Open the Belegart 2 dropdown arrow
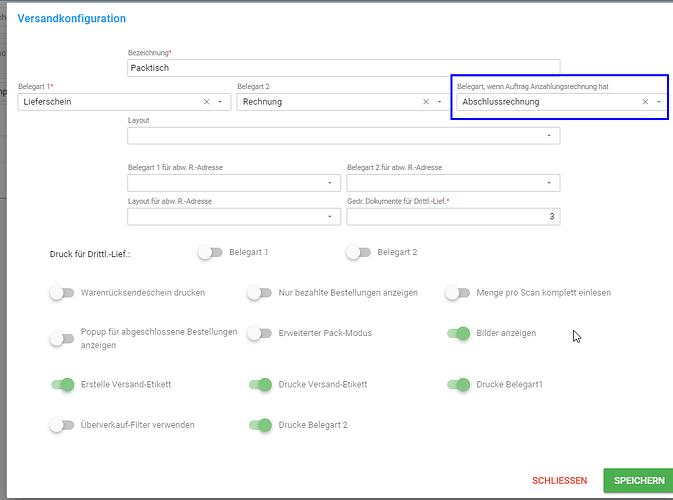 [x=440, y=102]
